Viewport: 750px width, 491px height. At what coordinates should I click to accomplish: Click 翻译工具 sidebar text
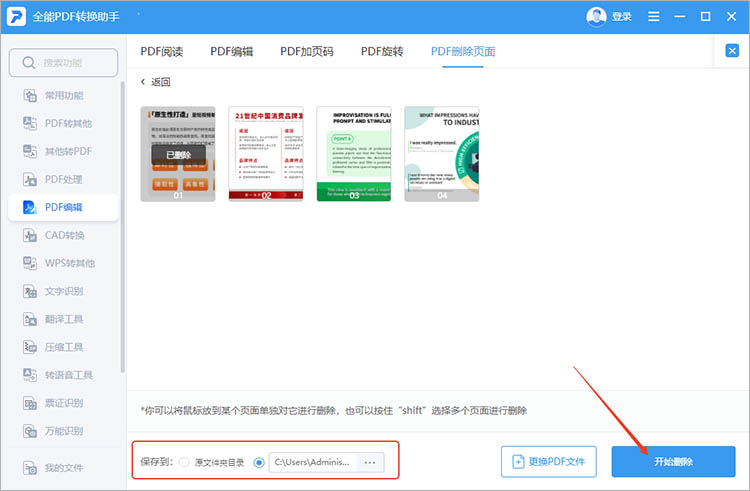(64, 319)
